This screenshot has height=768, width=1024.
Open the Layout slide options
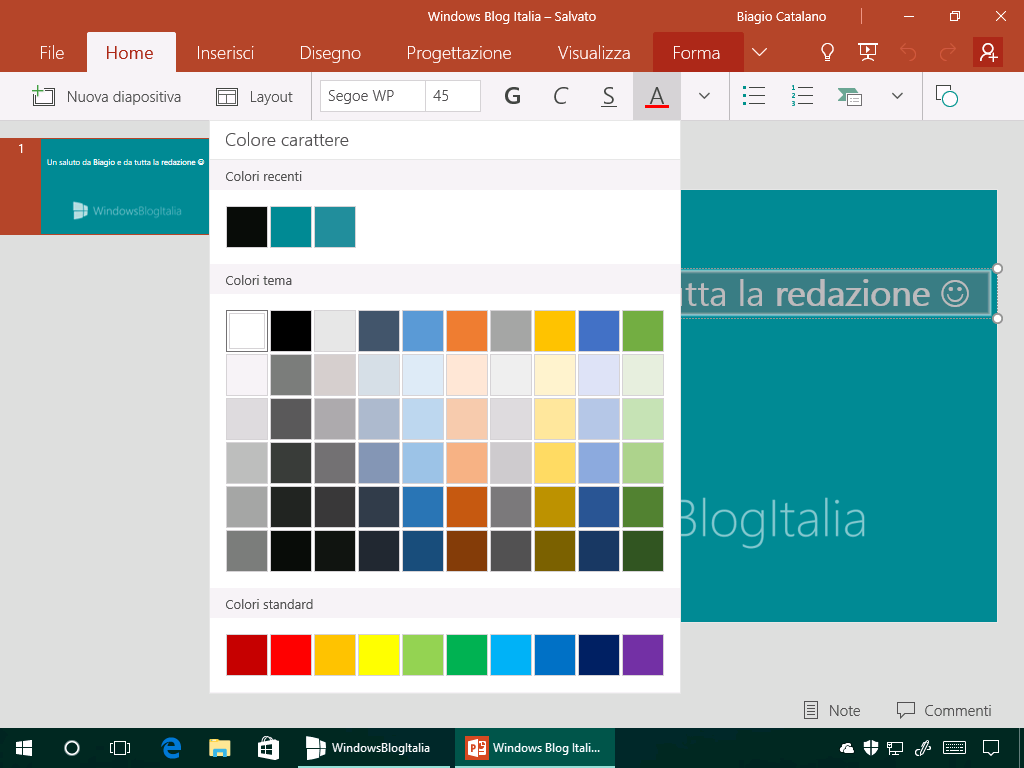(x=255, y=97)
